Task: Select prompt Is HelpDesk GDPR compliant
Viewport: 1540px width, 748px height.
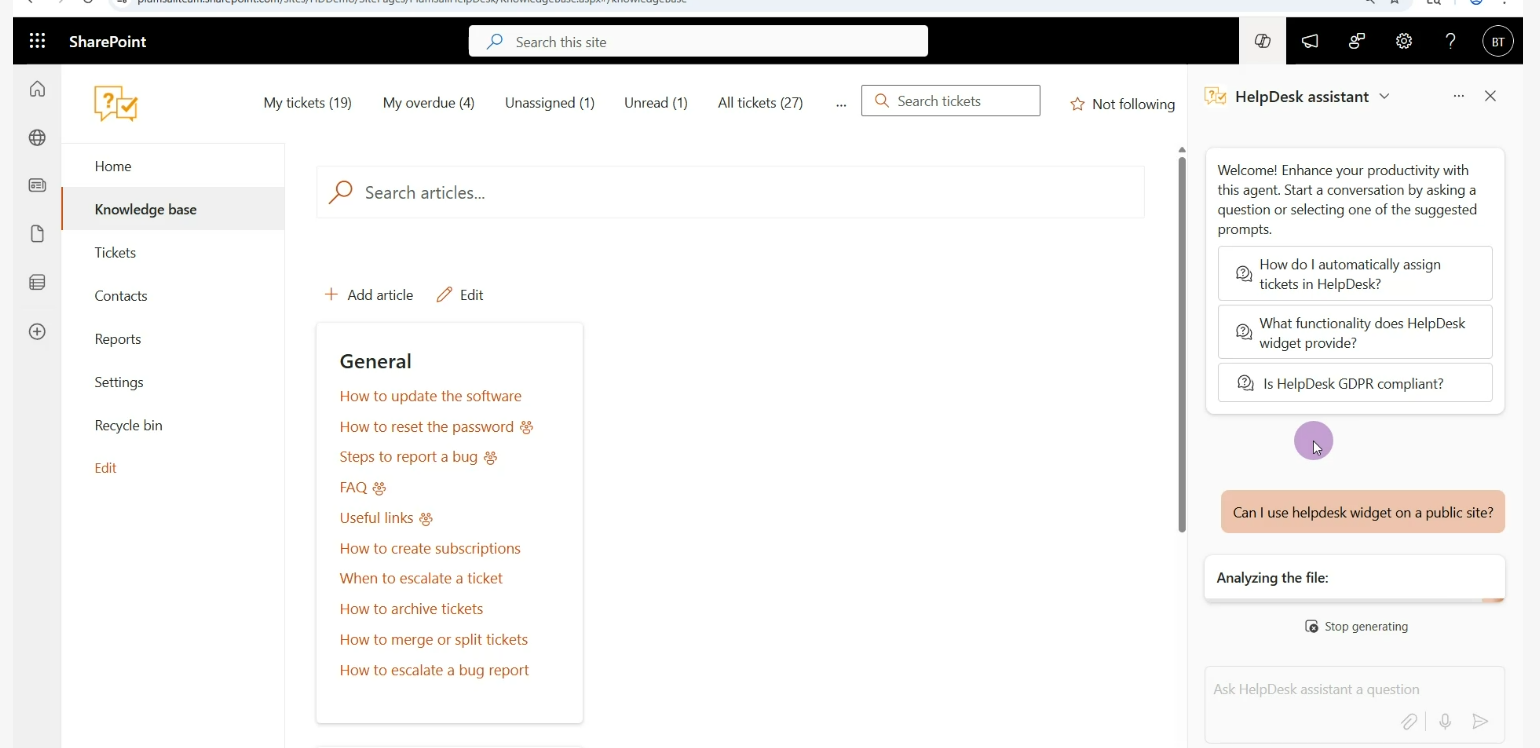Action: [1355, 383]
